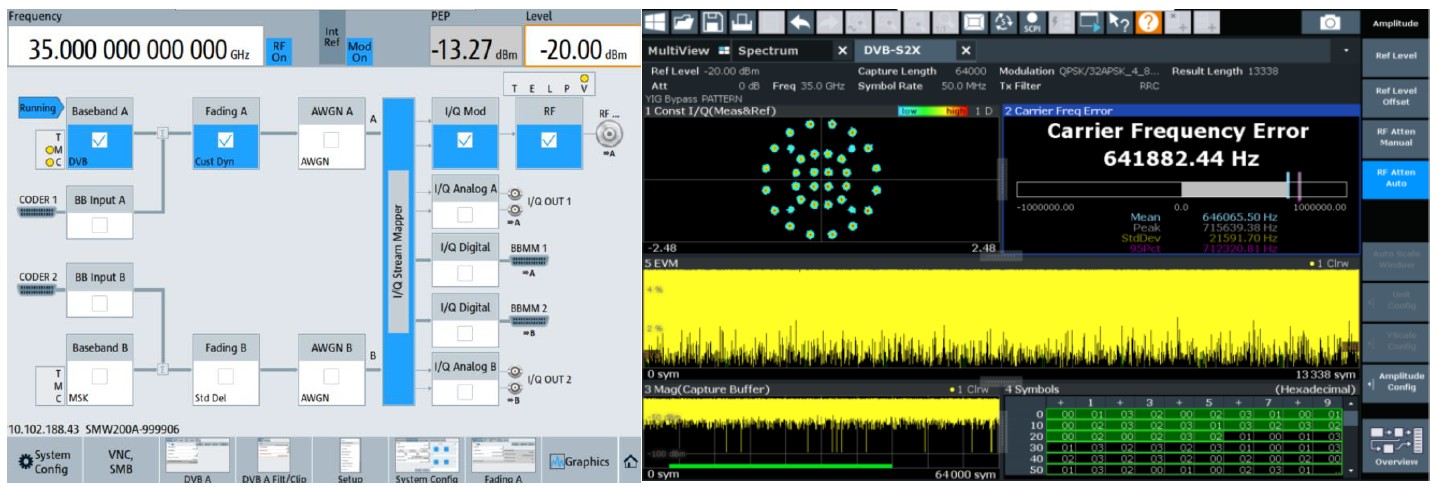
Task: Open the Graphics button in taskbar
Action: pyautogui.click(x=579, y=462)
